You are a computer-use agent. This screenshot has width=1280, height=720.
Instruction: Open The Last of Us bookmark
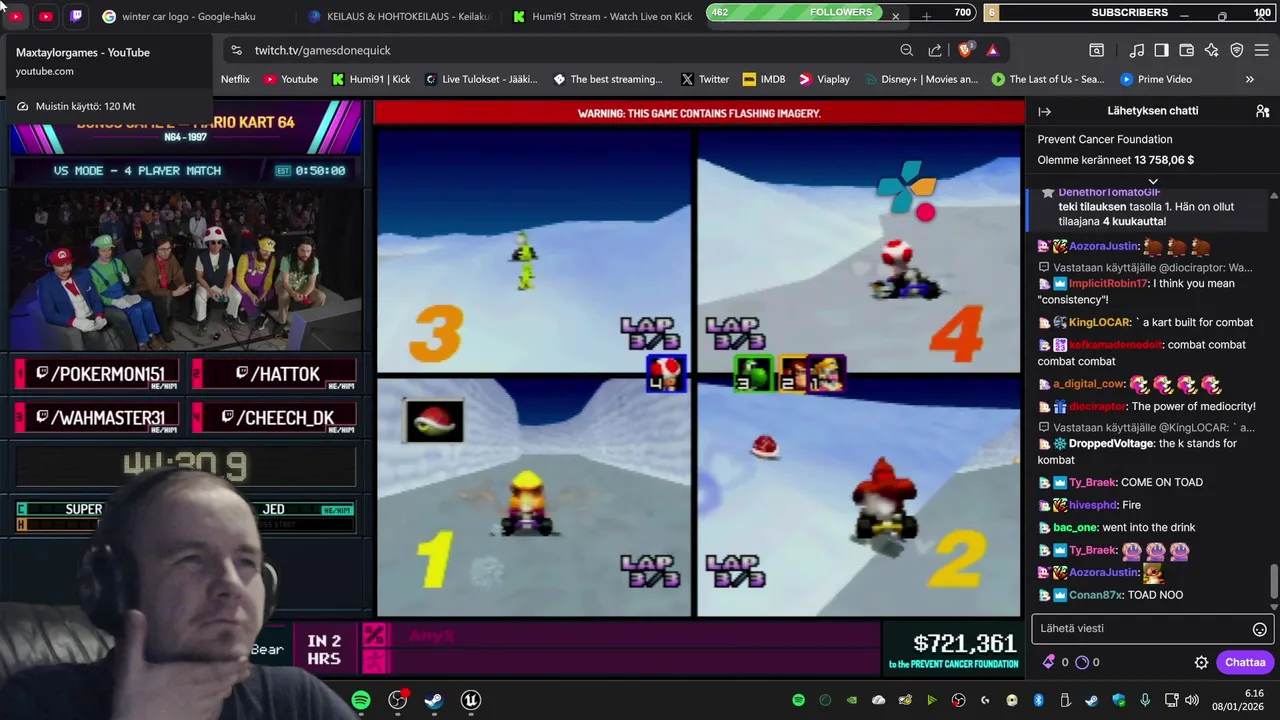tap(1048, 79)
